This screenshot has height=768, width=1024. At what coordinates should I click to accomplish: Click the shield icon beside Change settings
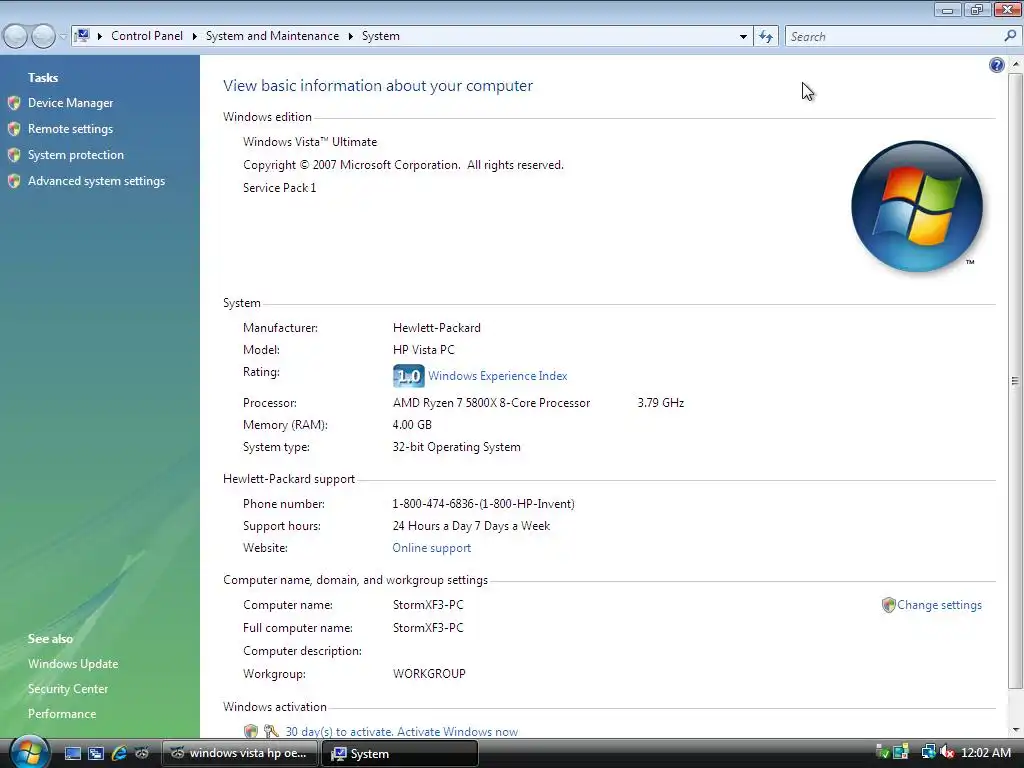click(888, 605)
